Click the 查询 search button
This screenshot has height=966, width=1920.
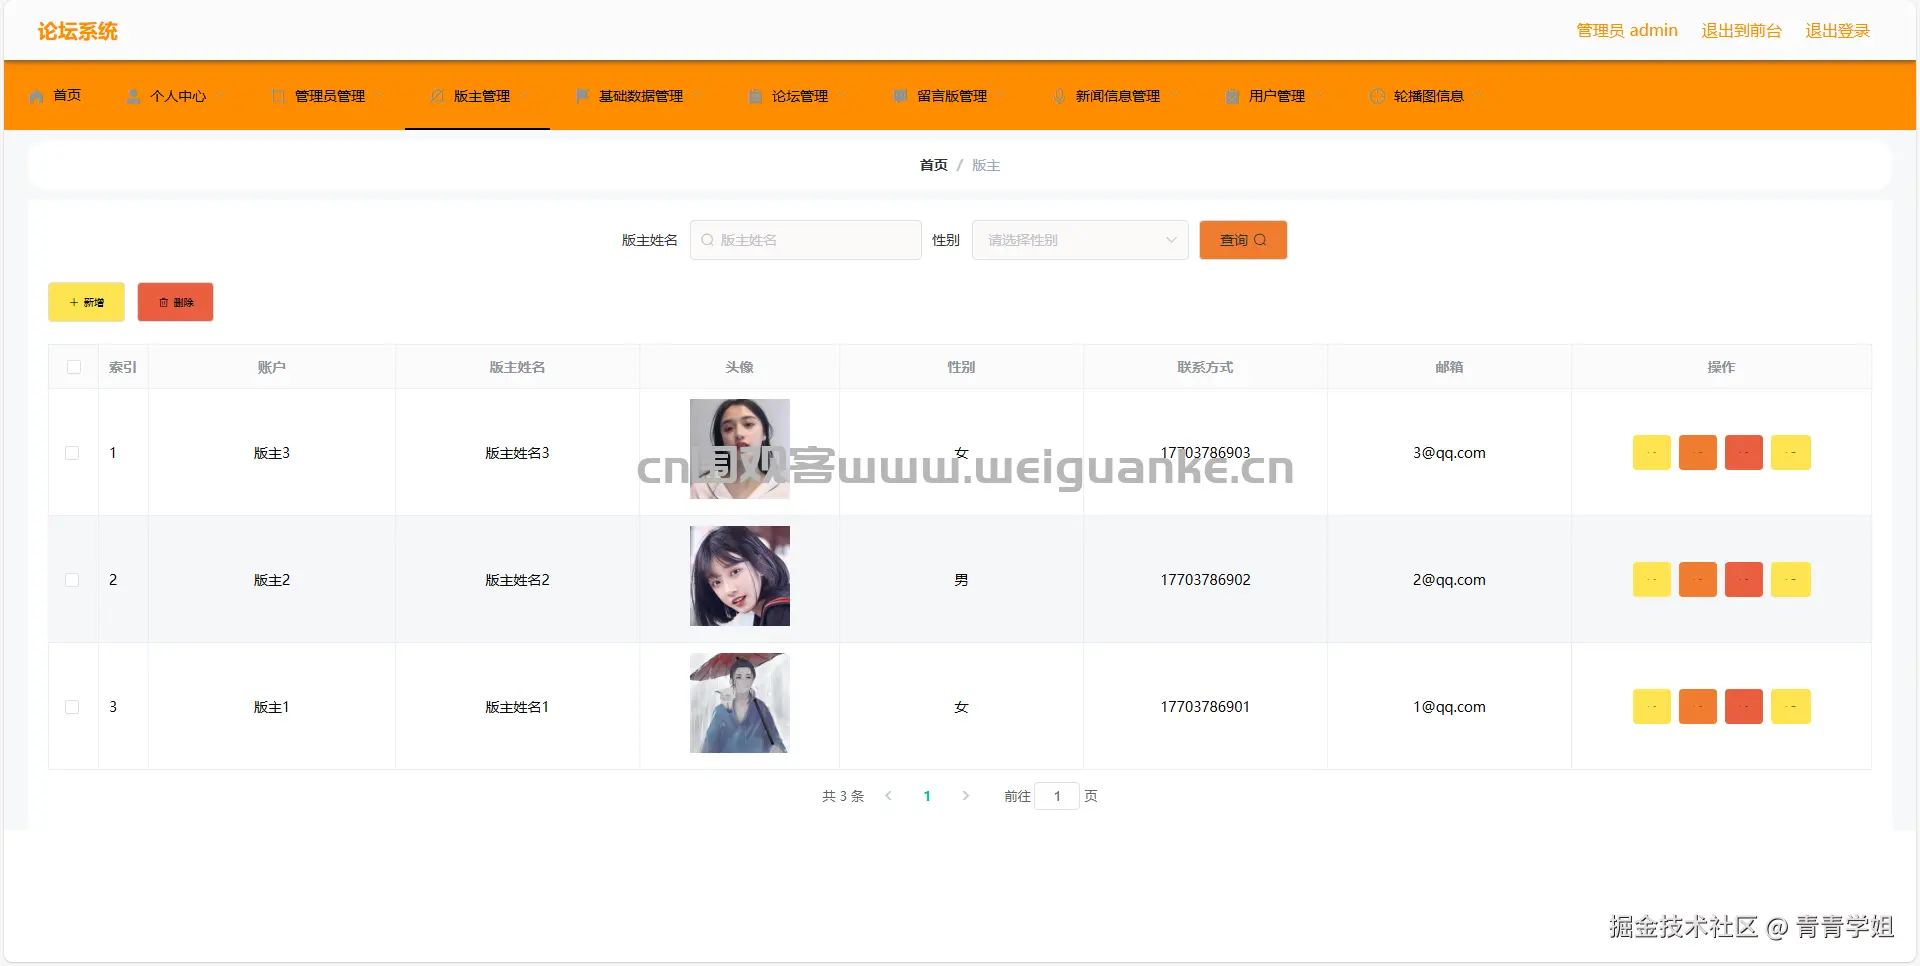(x=1243, y=240)
